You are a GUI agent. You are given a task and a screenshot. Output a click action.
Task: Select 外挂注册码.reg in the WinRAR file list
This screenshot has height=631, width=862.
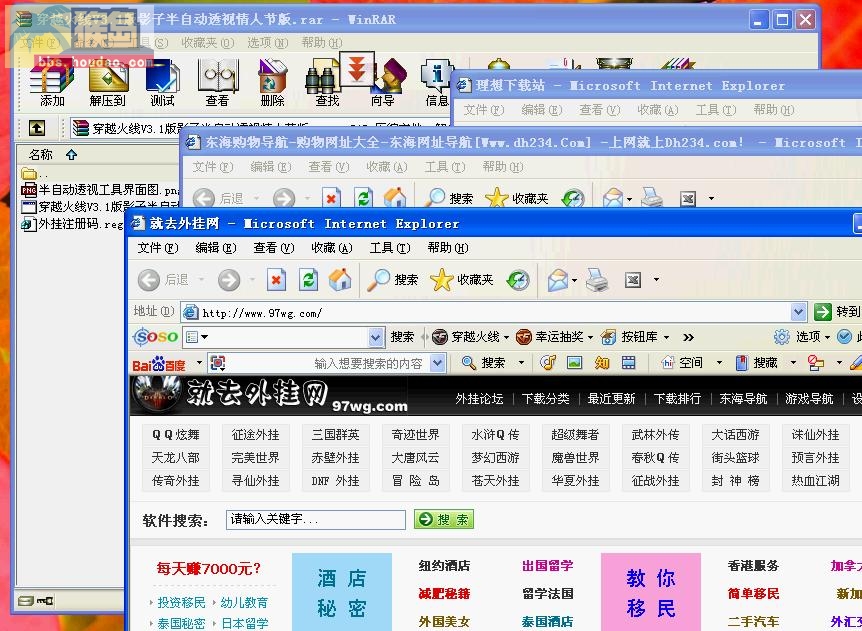72,224
